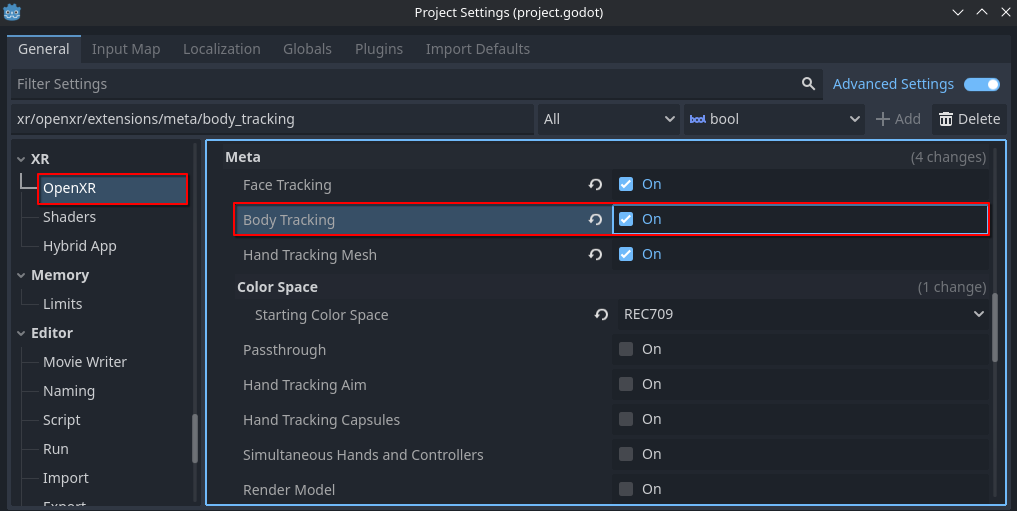Click the bool type icon in type selector

[698, 119]
